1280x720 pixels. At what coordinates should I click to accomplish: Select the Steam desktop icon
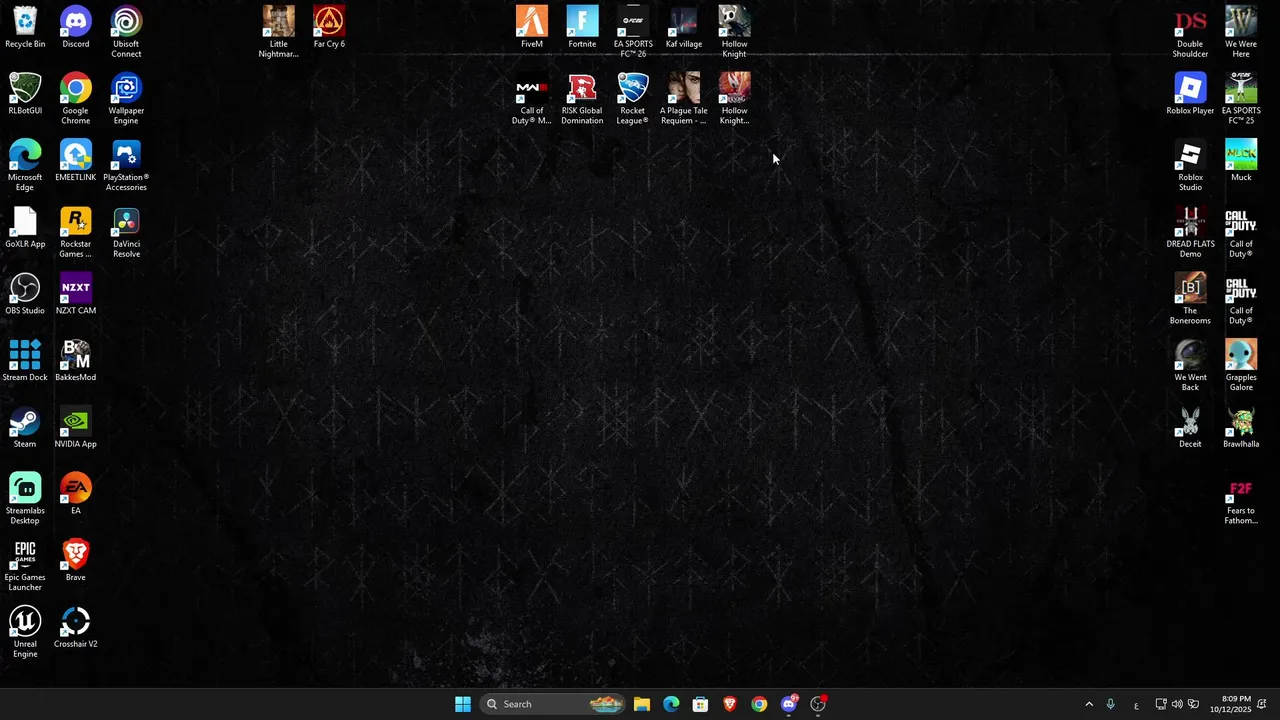[x=25, y=428]
